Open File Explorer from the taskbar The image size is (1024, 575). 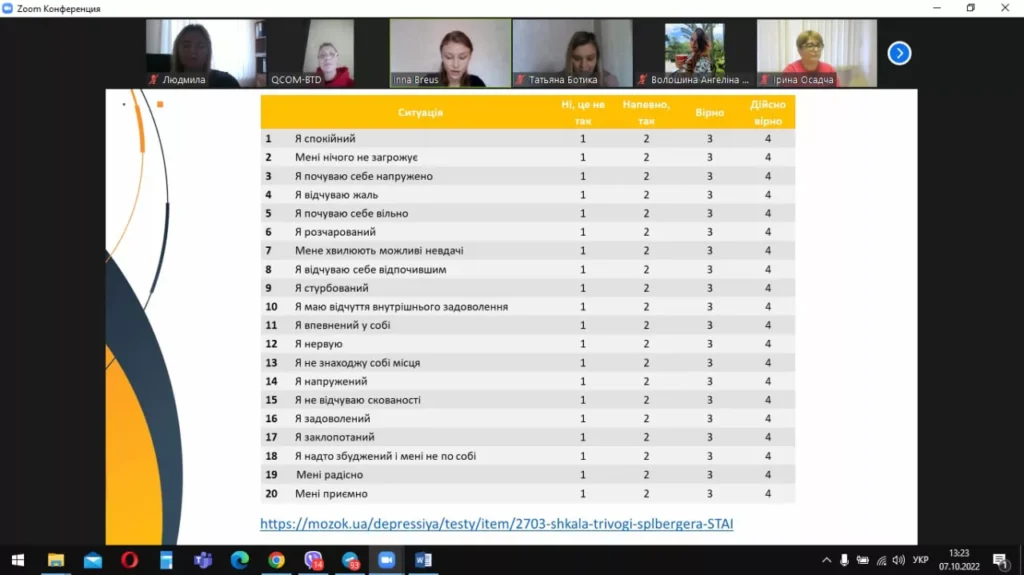click(56, 560)
